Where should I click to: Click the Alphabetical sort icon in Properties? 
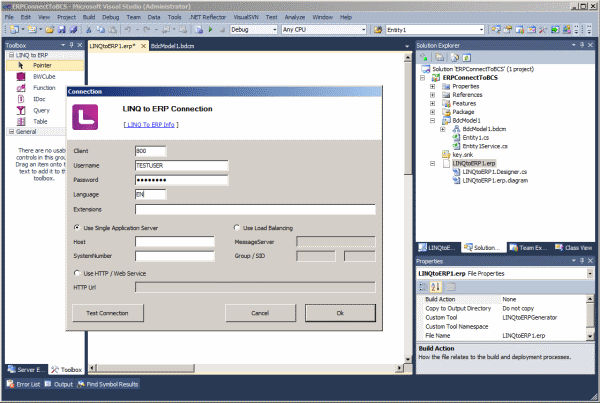pyautogui.click(x=435, y=287)
